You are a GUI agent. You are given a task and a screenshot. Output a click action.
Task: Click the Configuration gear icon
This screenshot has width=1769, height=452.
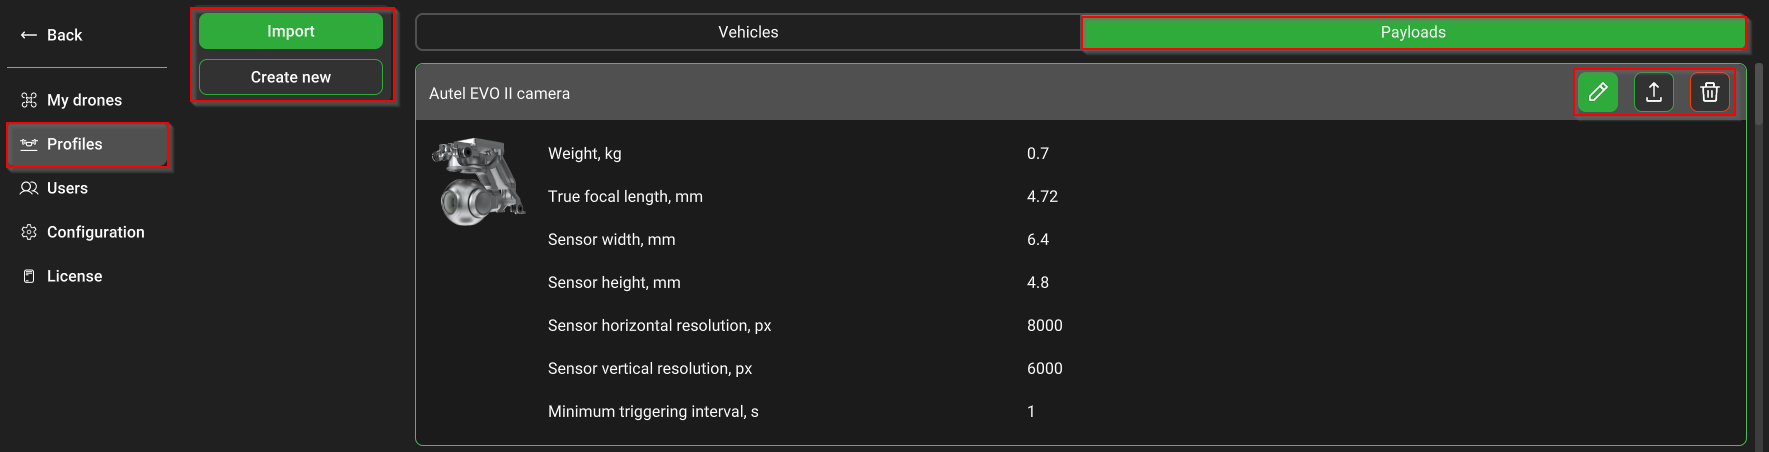click(29, 232)
